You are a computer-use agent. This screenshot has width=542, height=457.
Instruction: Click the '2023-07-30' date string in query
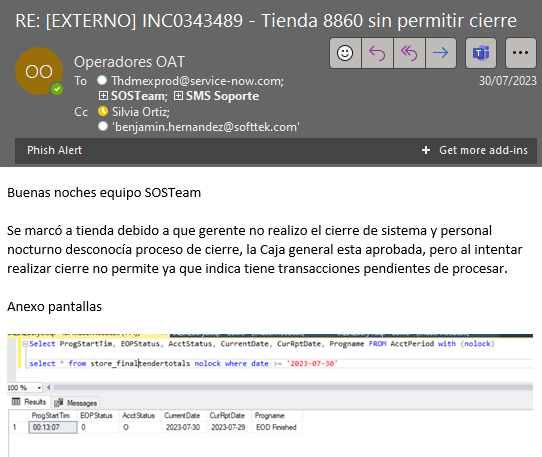click(x=312, y=364)
